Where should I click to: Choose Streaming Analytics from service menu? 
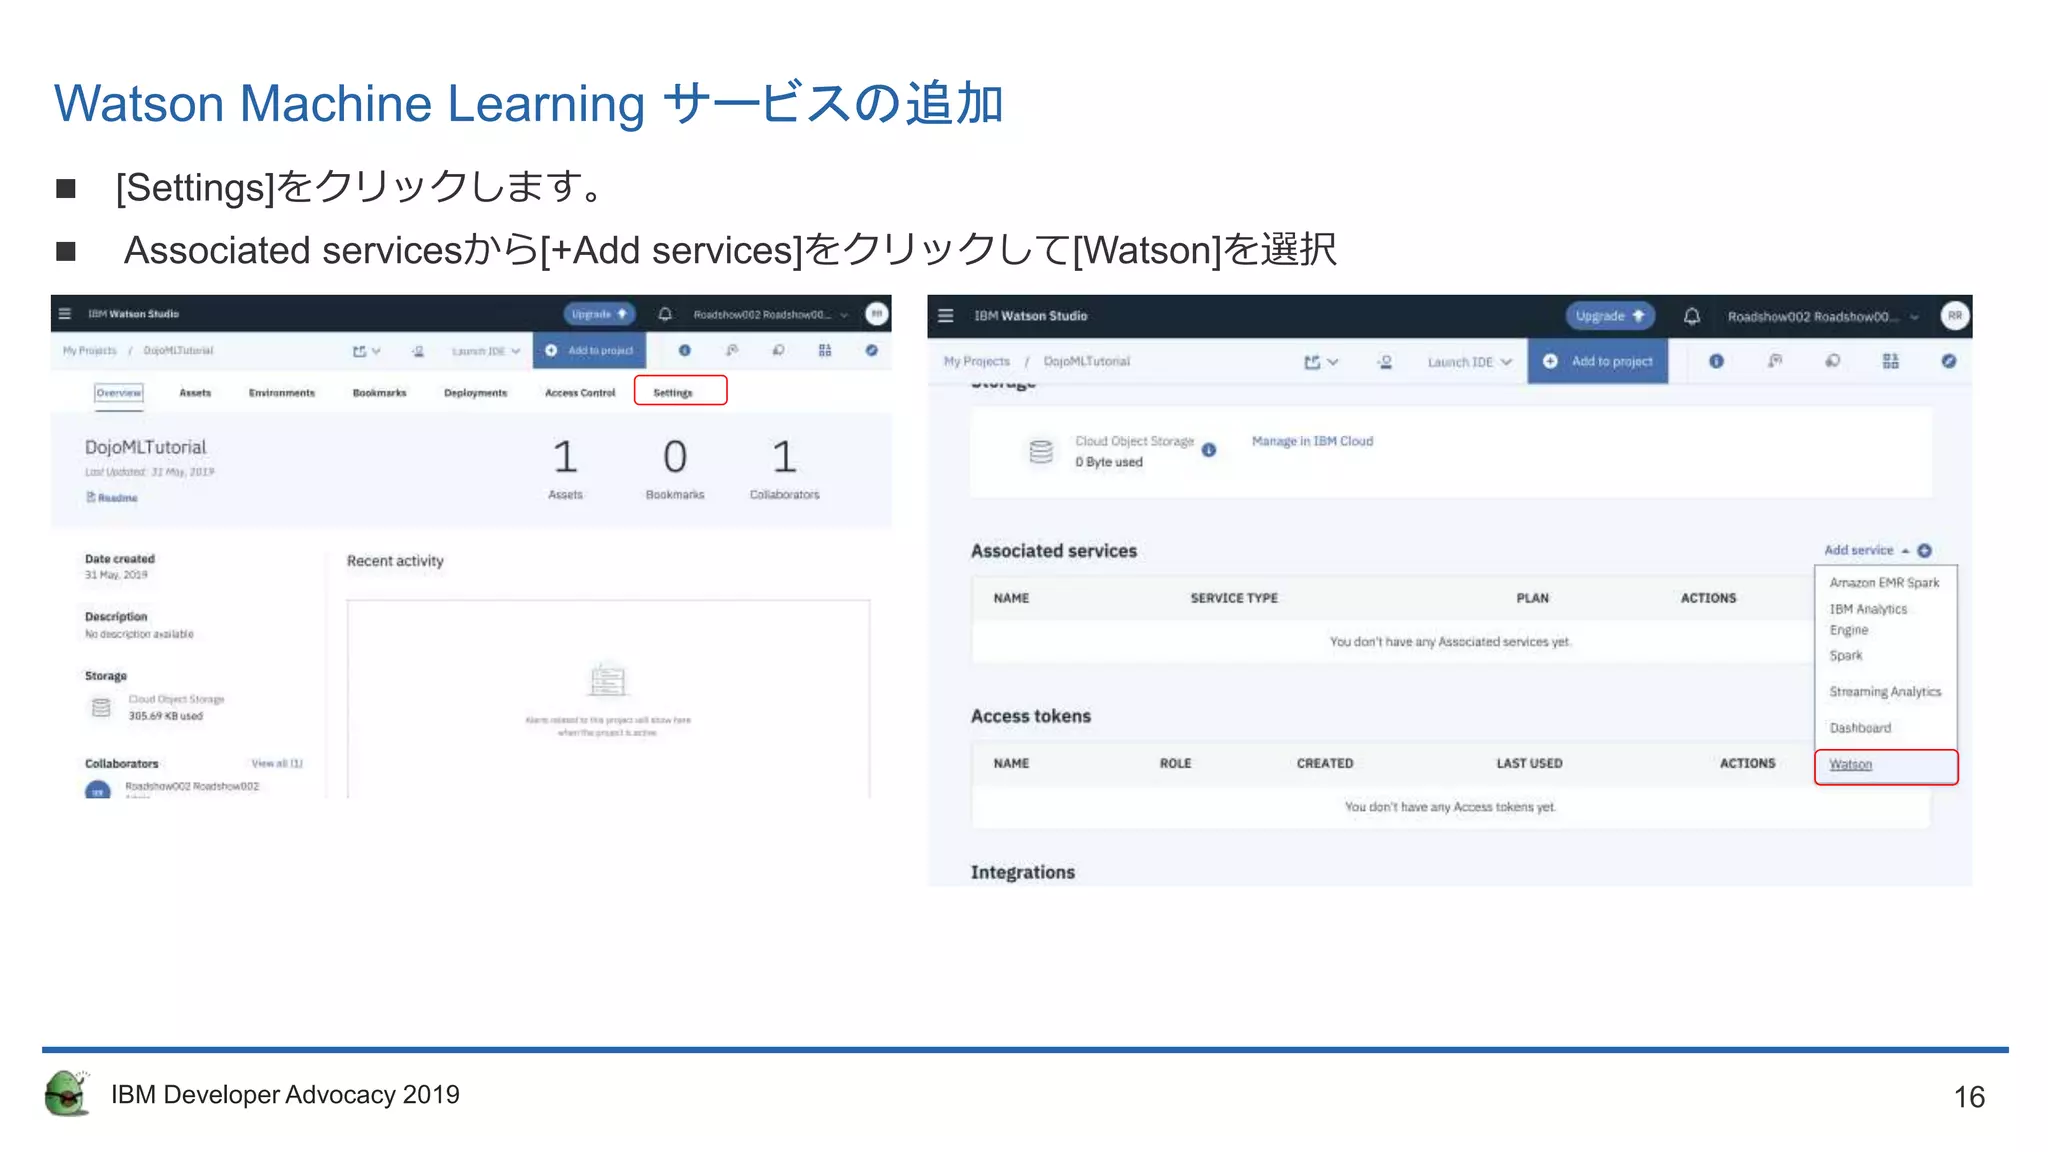(x=1885, y=692)
